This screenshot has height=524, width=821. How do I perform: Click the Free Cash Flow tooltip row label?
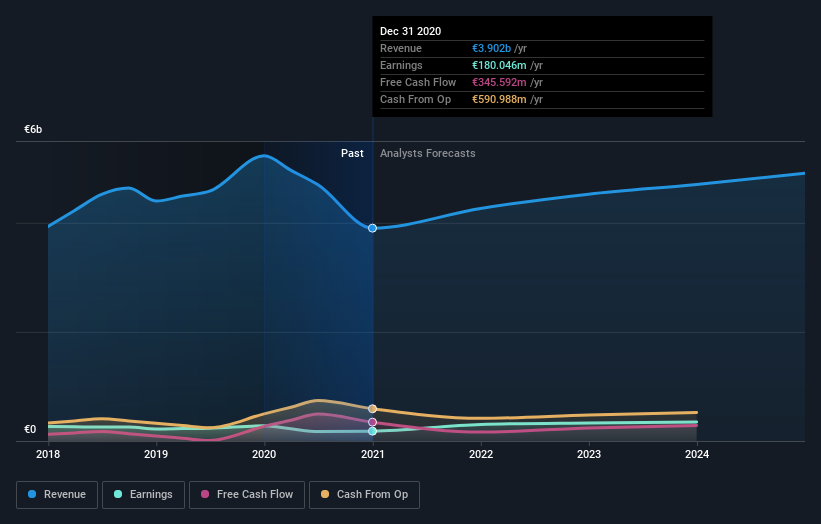click(x=418, y=82)
